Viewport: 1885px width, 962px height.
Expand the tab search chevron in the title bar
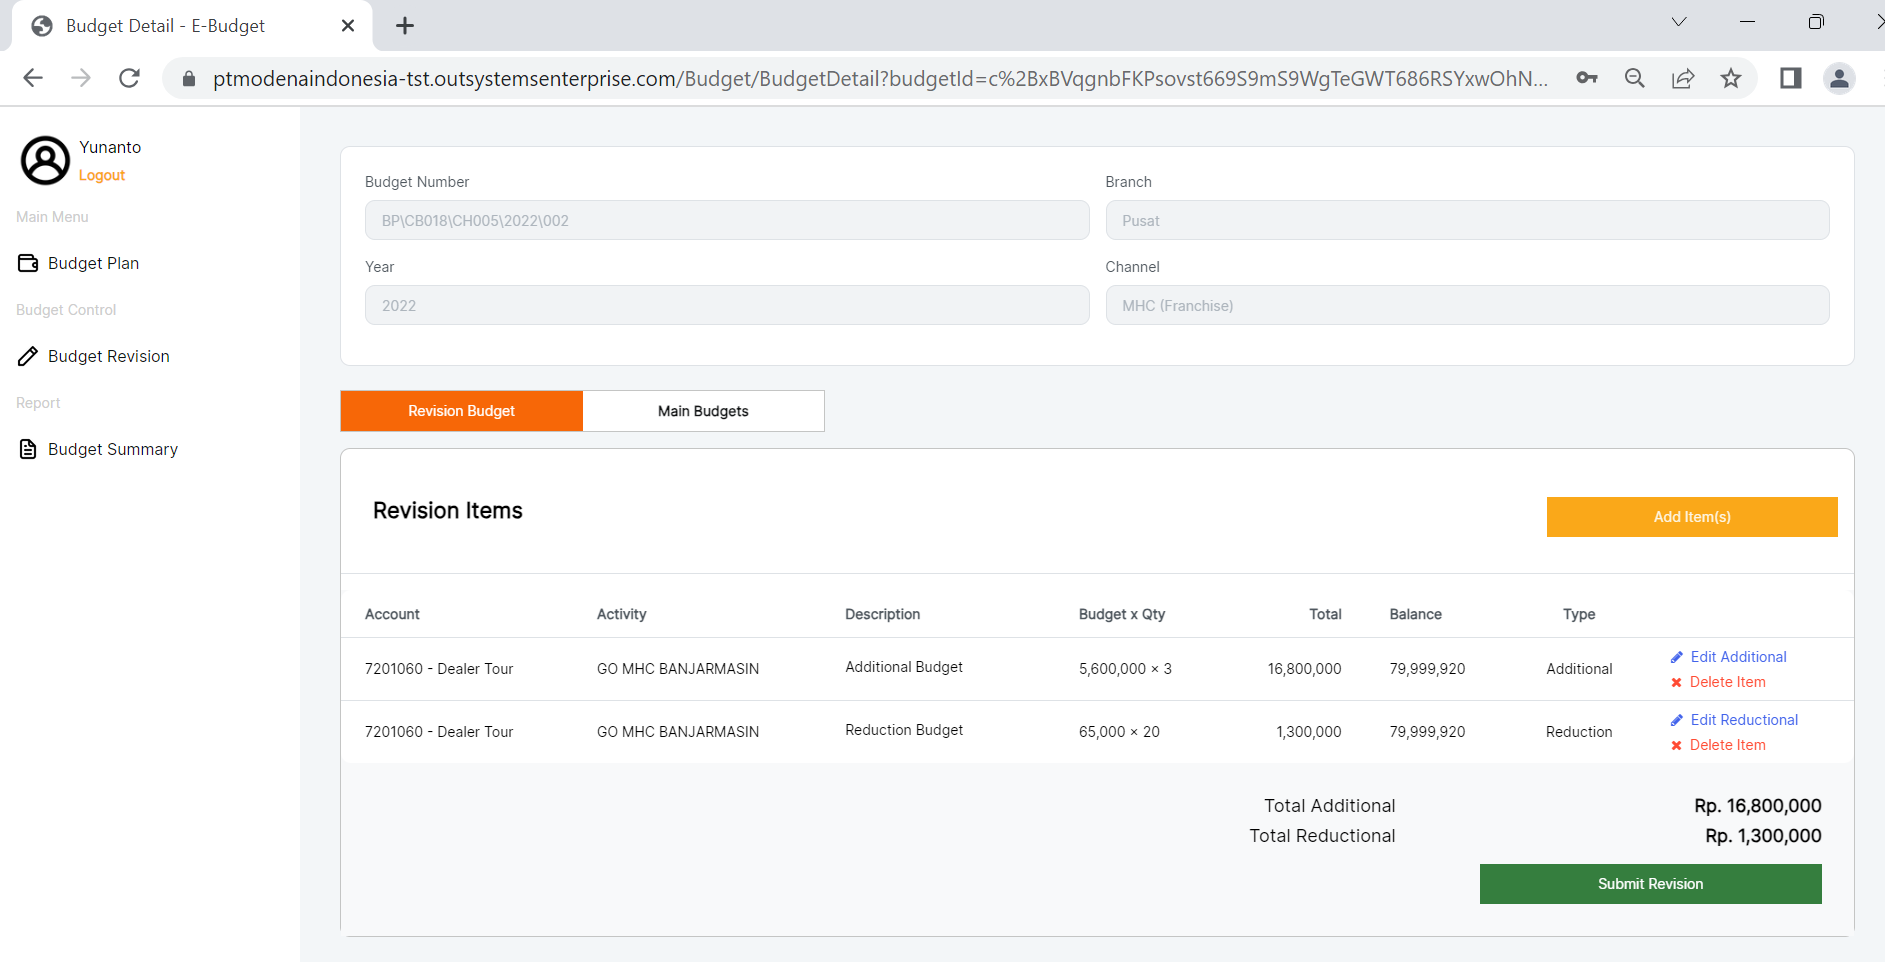click(x=1679, y=22)
